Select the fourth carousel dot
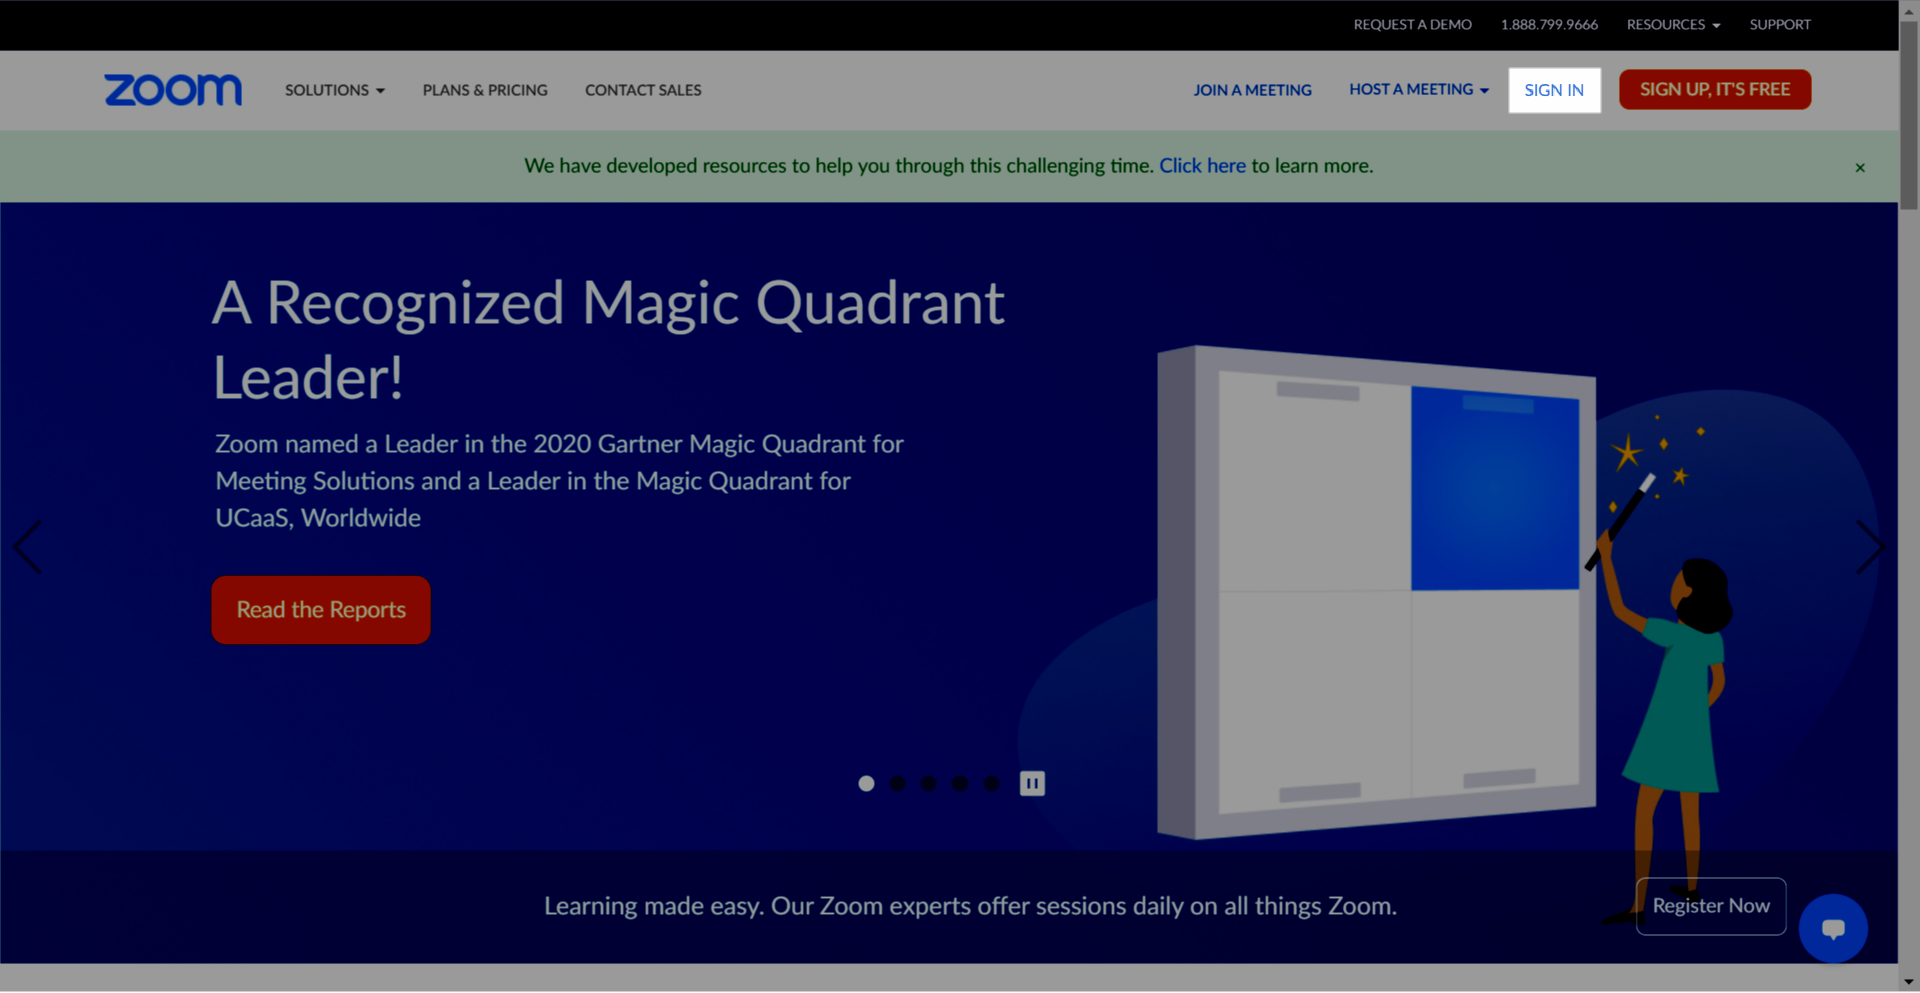The width and height of the screenshot is (1920, 993). (x=959, y=783)
